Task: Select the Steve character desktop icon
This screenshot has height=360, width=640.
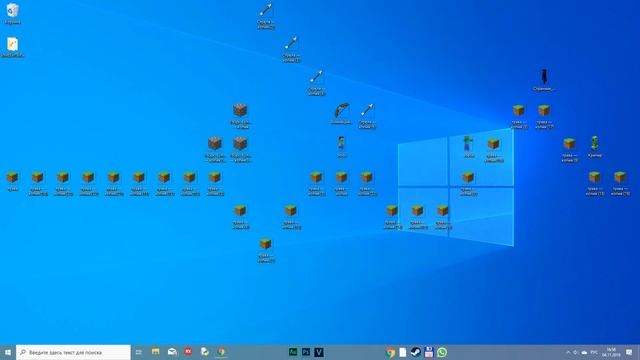Action: (342, 147)
